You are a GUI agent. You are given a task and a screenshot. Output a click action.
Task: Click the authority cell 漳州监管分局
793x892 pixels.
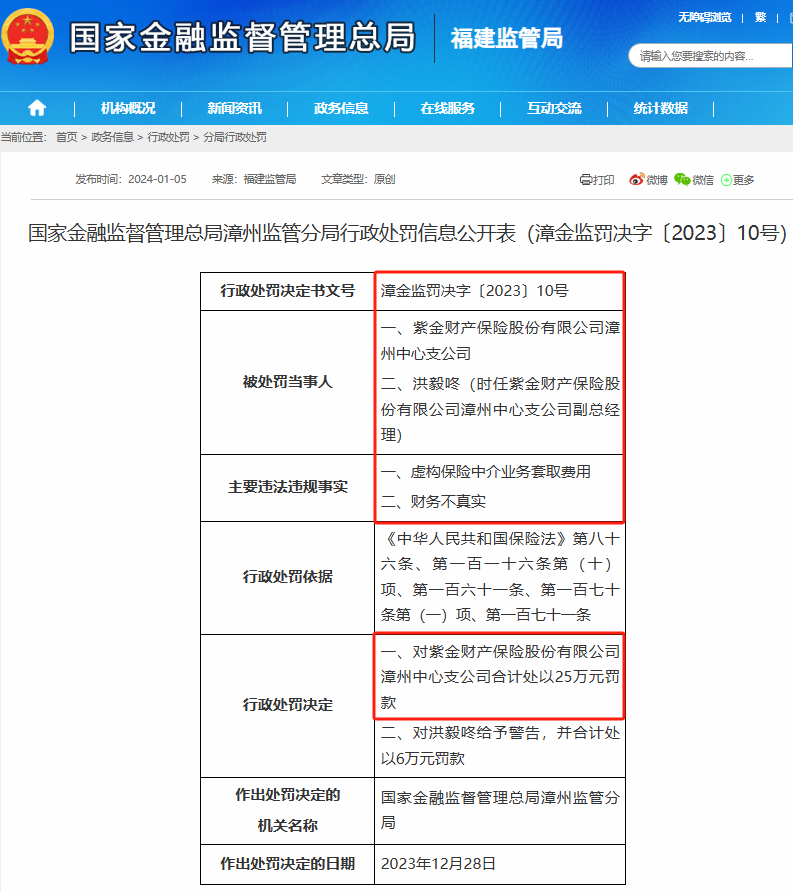[500, 810]
